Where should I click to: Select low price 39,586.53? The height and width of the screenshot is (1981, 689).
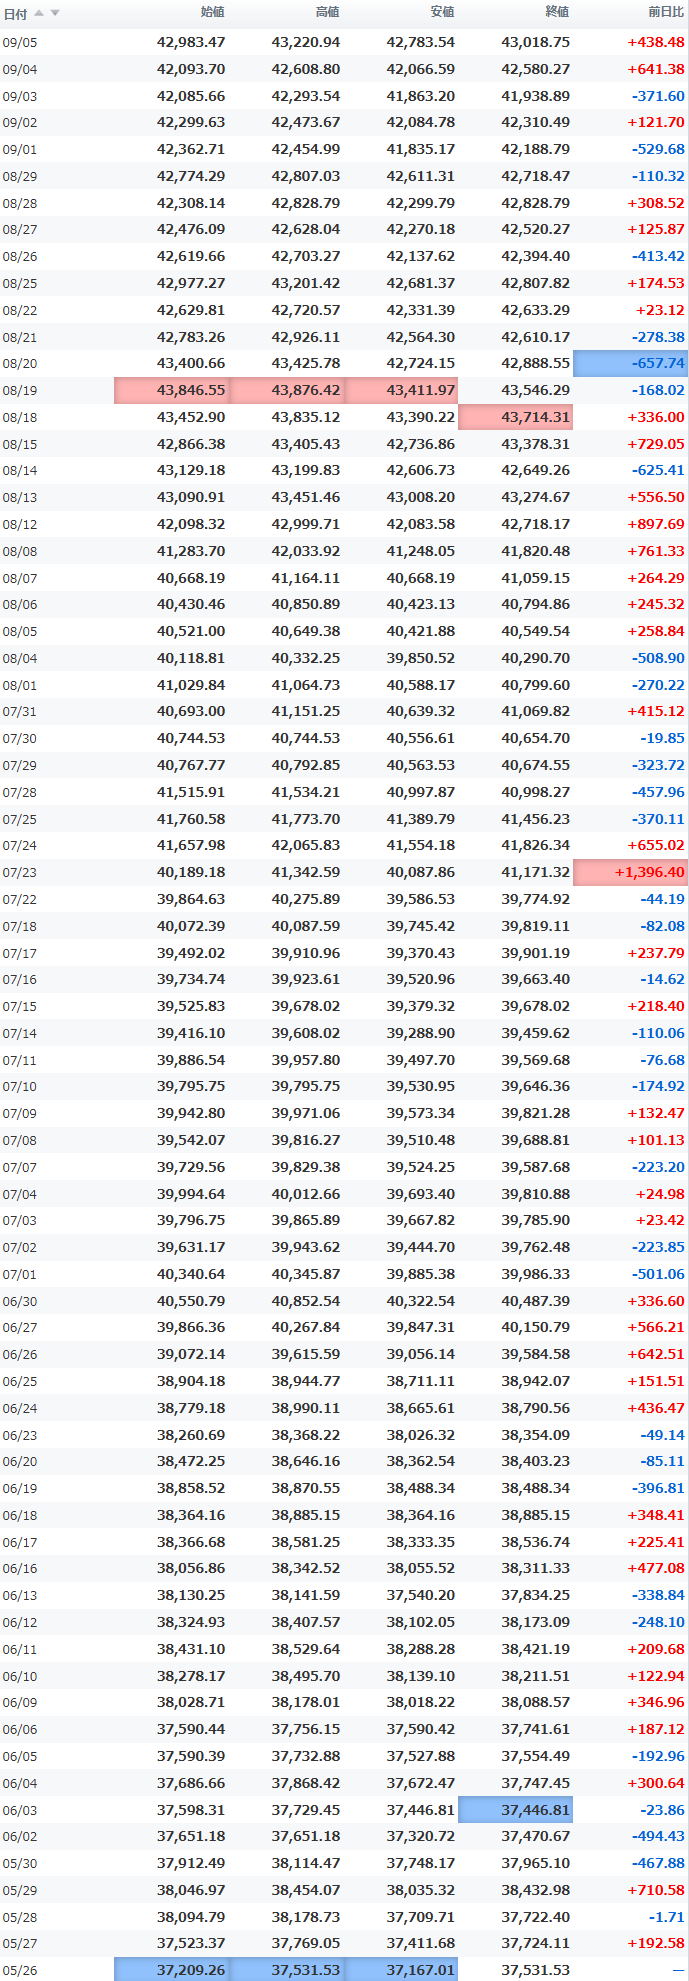pos(421,900)
